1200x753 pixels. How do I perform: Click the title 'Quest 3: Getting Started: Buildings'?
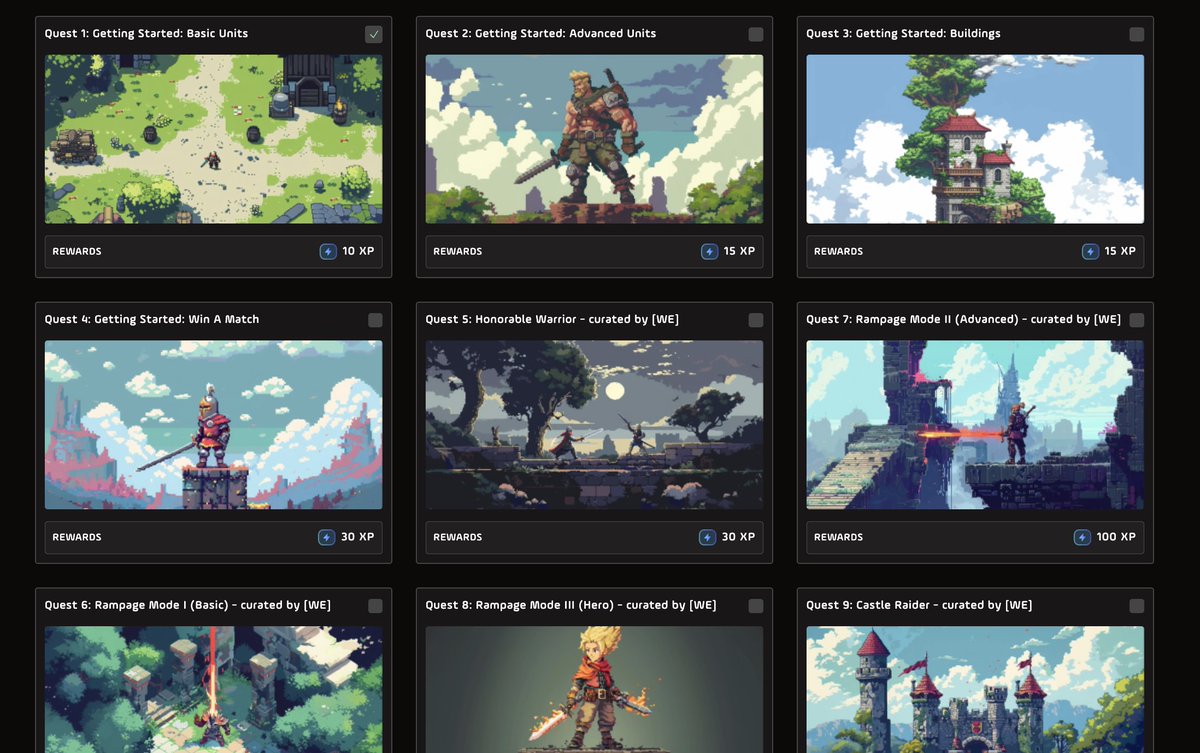tap(903, 34)
